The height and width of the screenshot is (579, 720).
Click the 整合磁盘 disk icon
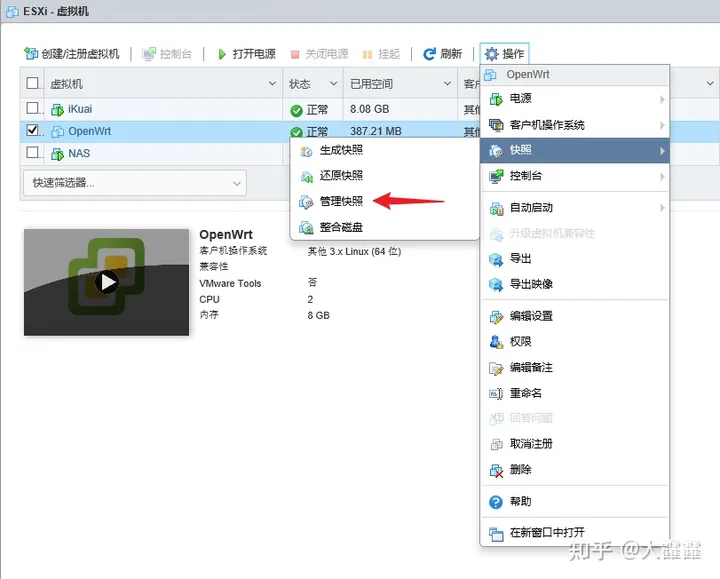(307, 228)
